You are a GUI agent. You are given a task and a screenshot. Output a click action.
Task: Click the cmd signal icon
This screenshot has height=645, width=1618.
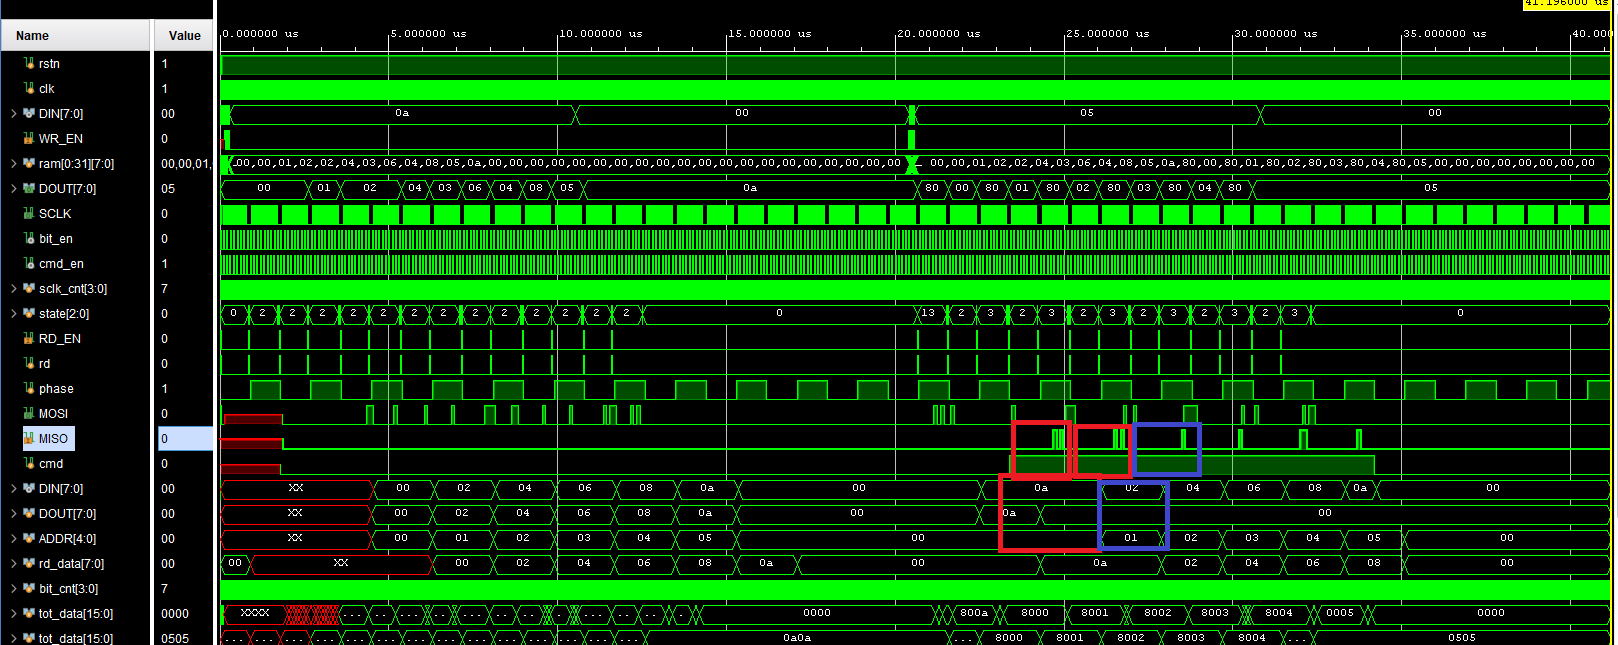(29, 463)
